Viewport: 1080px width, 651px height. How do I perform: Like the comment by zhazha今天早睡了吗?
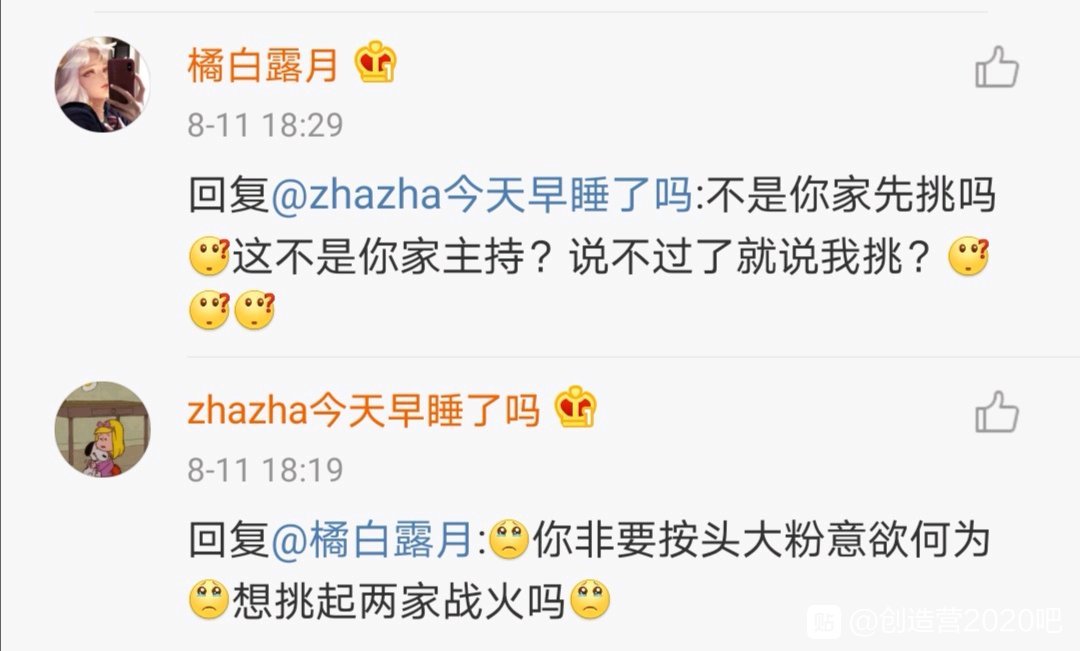[x=997, y=412]
